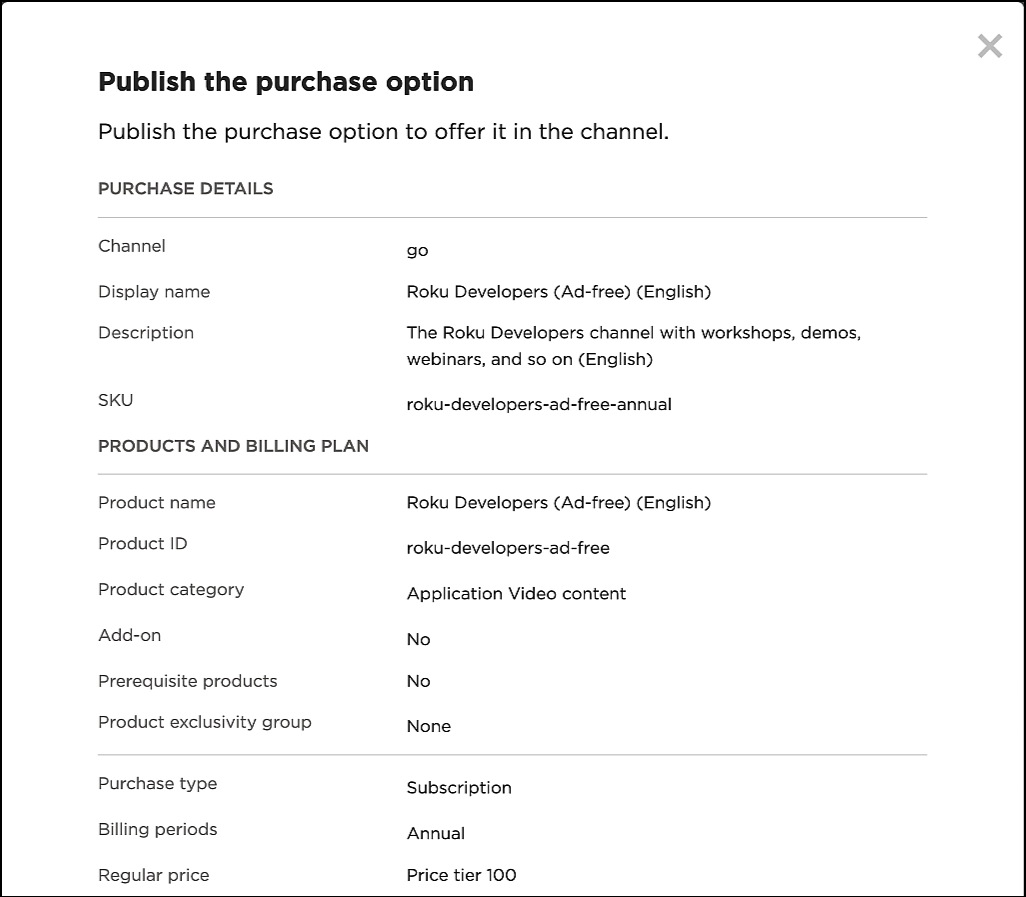Viewport: 1026px width, 897px height.
Task: Click the Channel value 'go'
Action: 417,251
